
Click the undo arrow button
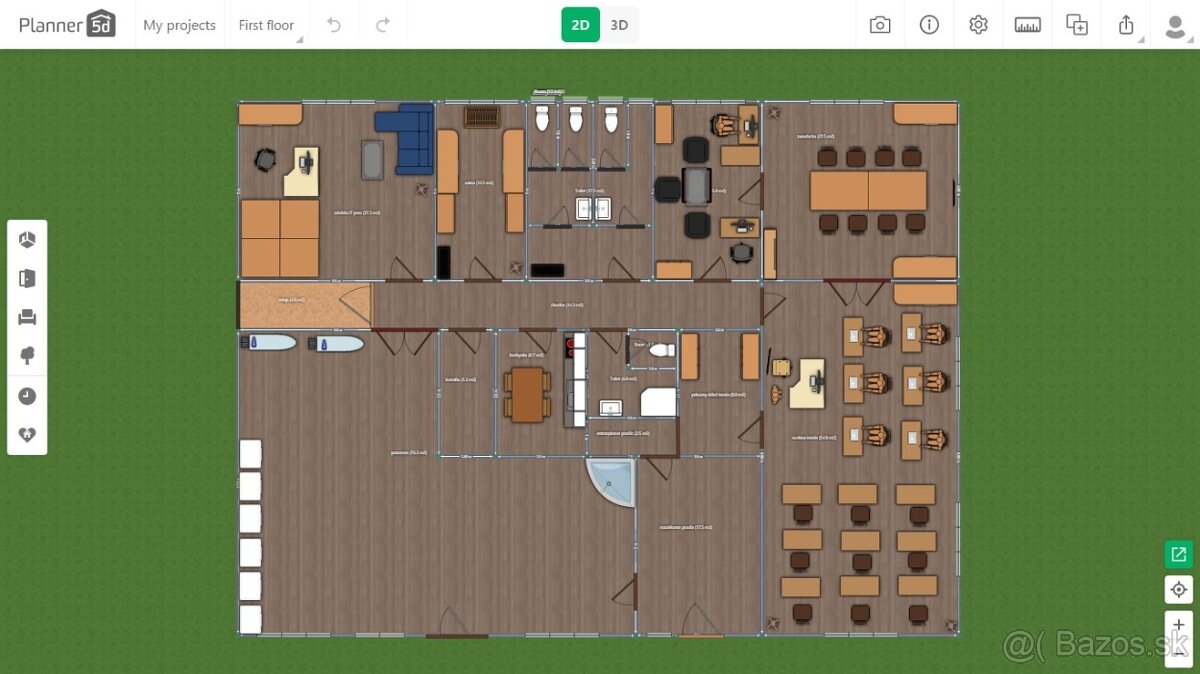pos(334,25)
